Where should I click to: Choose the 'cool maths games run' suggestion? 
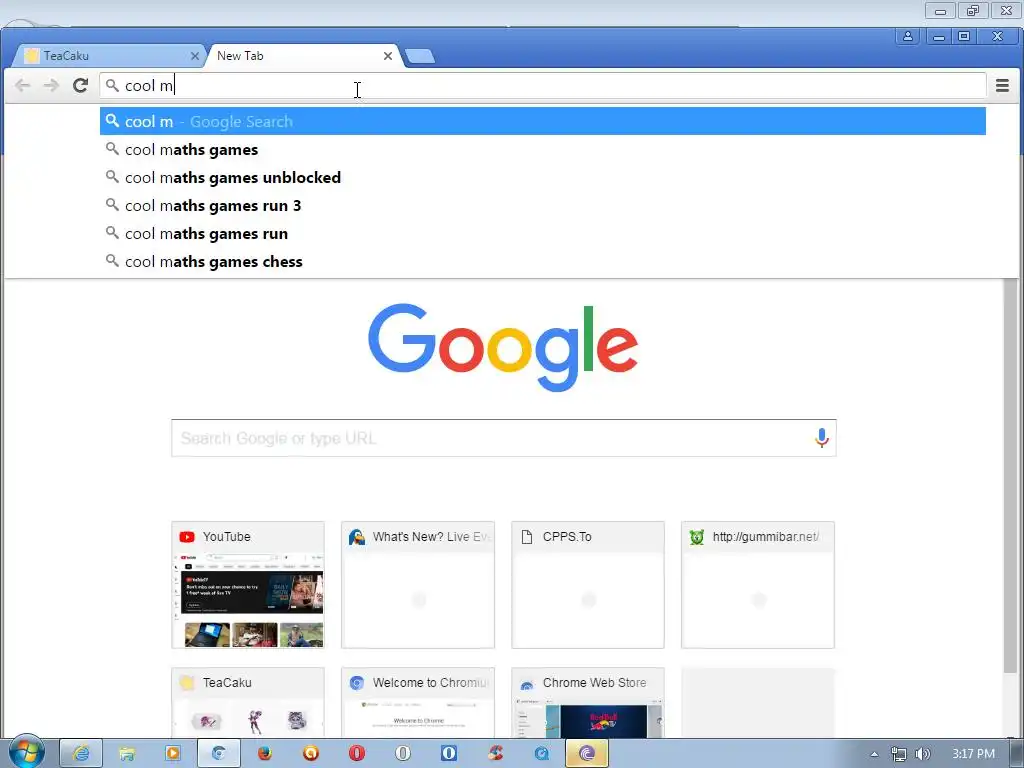coord(543,234)
